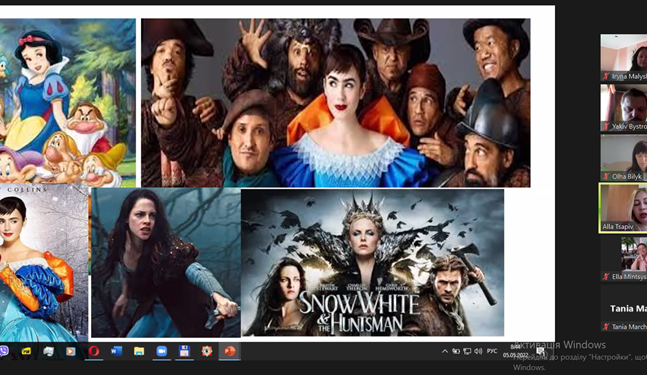This screenshot has height=375, width=647.
Task: Switch to the Zoom app in the taskbar
Action: [161, 351]
